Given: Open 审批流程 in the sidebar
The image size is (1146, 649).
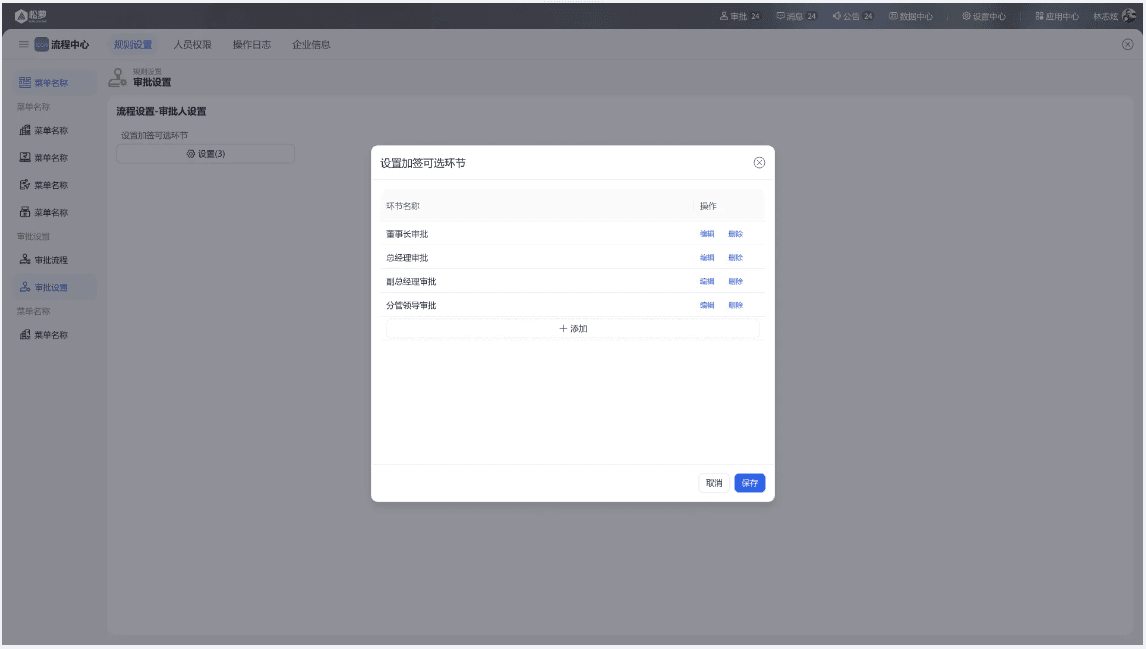Looking at the screenshot, I should 53,259.
